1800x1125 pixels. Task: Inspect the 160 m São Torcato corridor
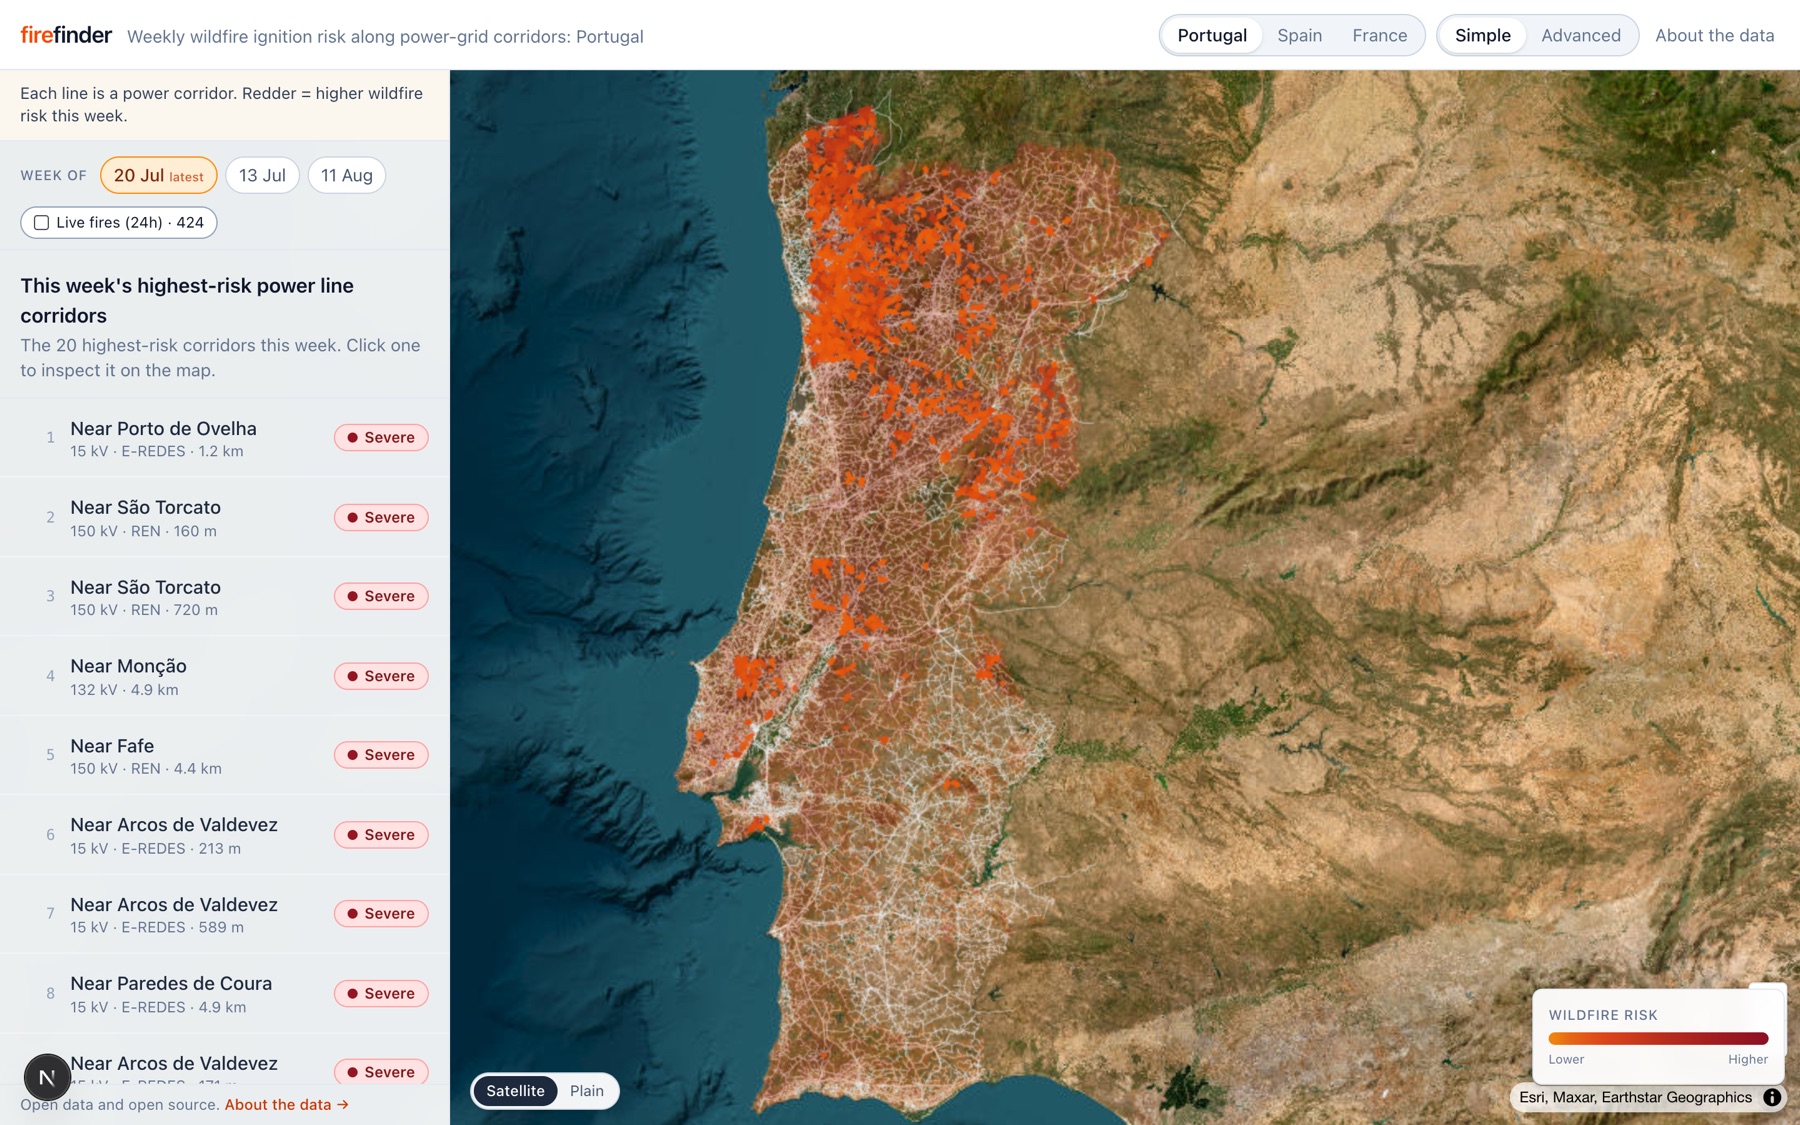pyautogui.click(x=225, y=517)
